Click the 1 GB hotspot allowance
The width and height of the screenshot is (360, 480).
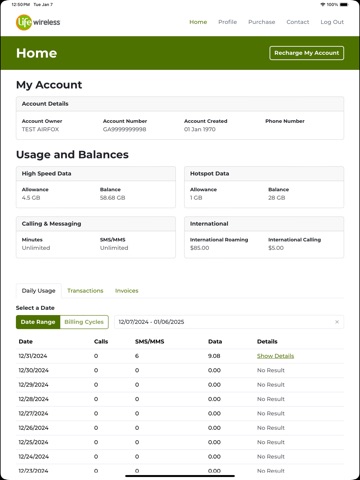[196, 198]
